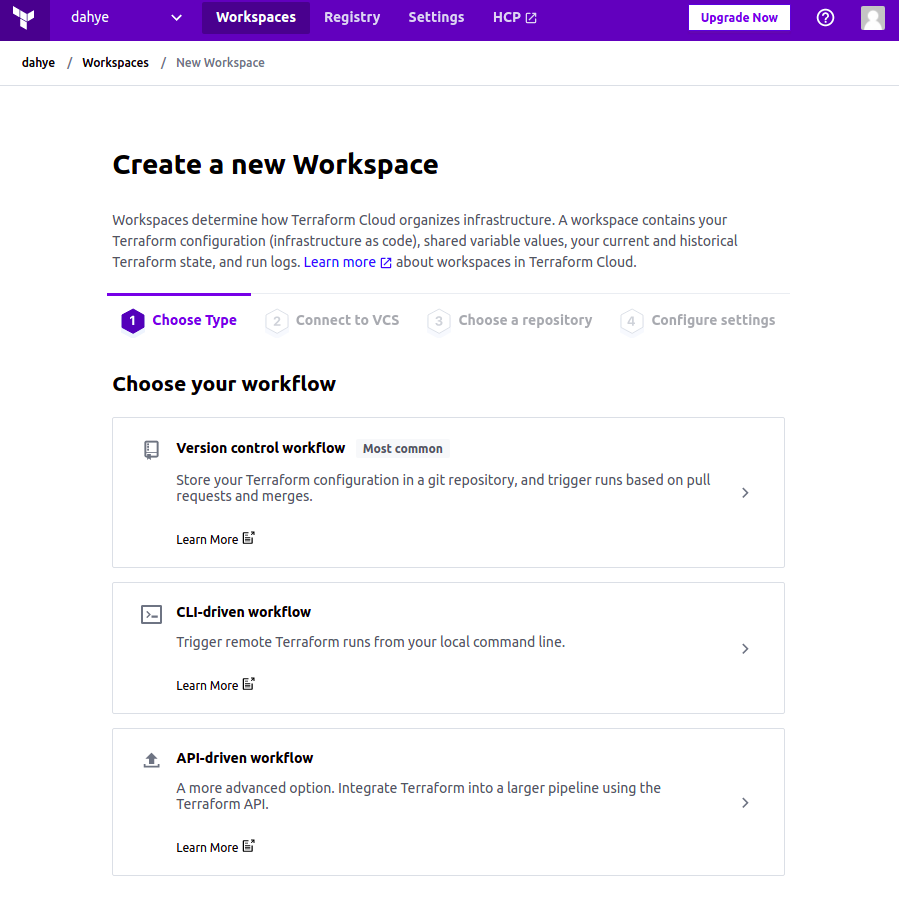Click the CLI-driven workflow terminal icon
Screen dimensions: 899x916
pyautogui.click(x=151, y=614)
